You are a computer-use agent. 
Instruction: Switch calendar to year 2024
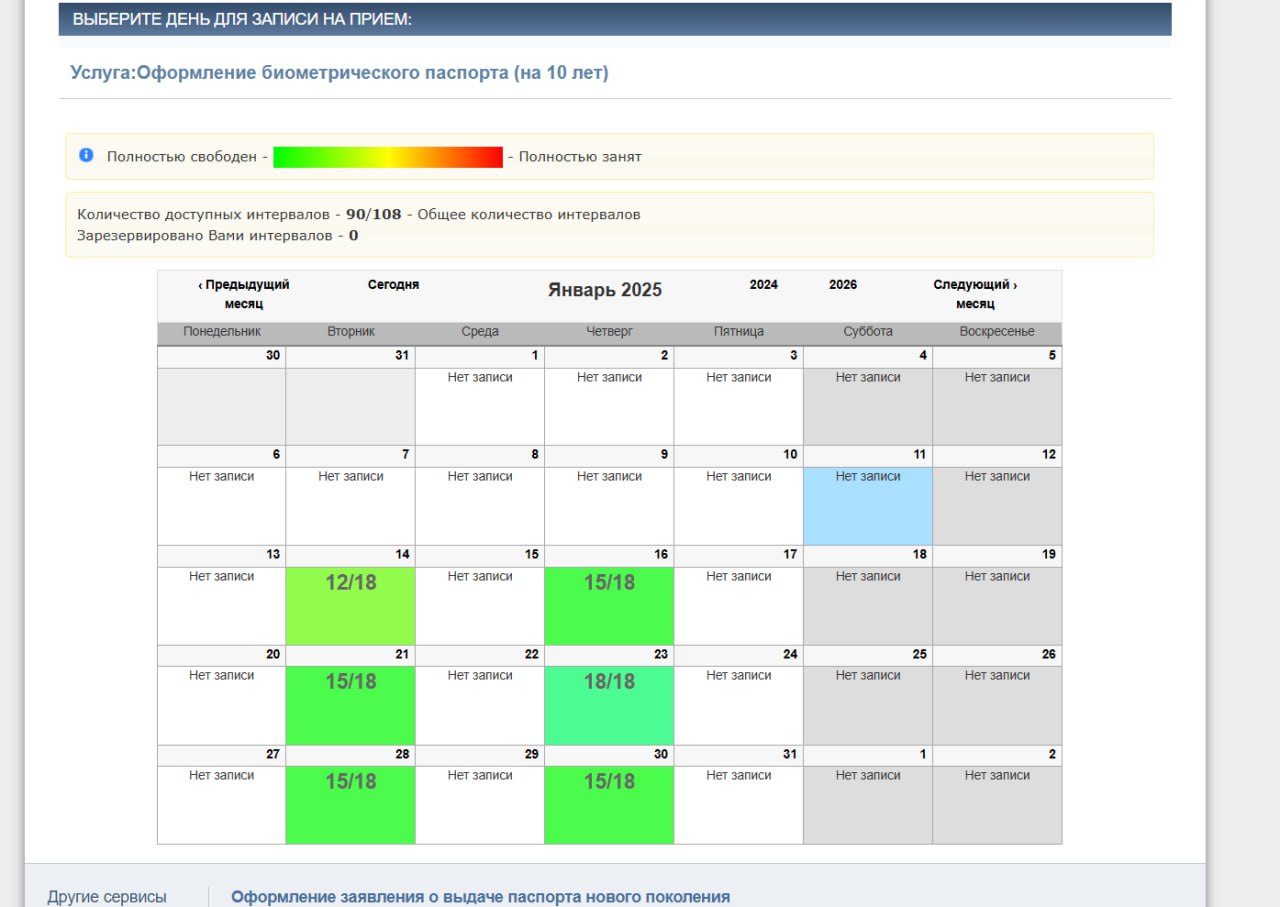pyautogui.click(x=763, y=285)
